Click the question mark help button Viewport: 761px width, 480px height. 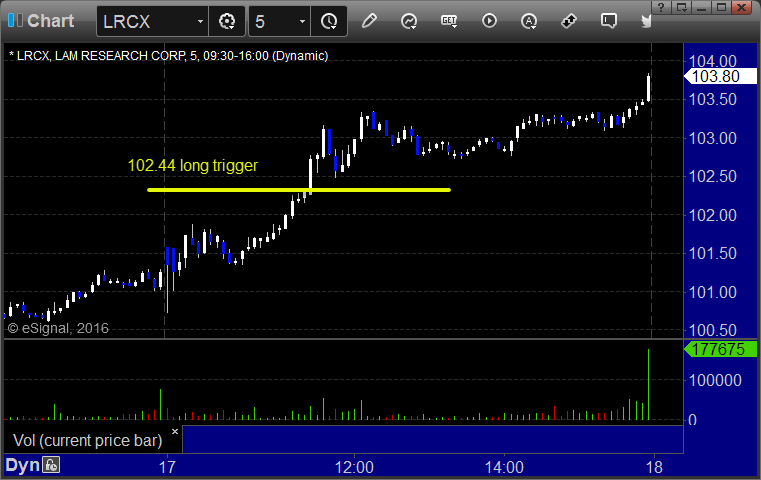[x=662, y=7]
